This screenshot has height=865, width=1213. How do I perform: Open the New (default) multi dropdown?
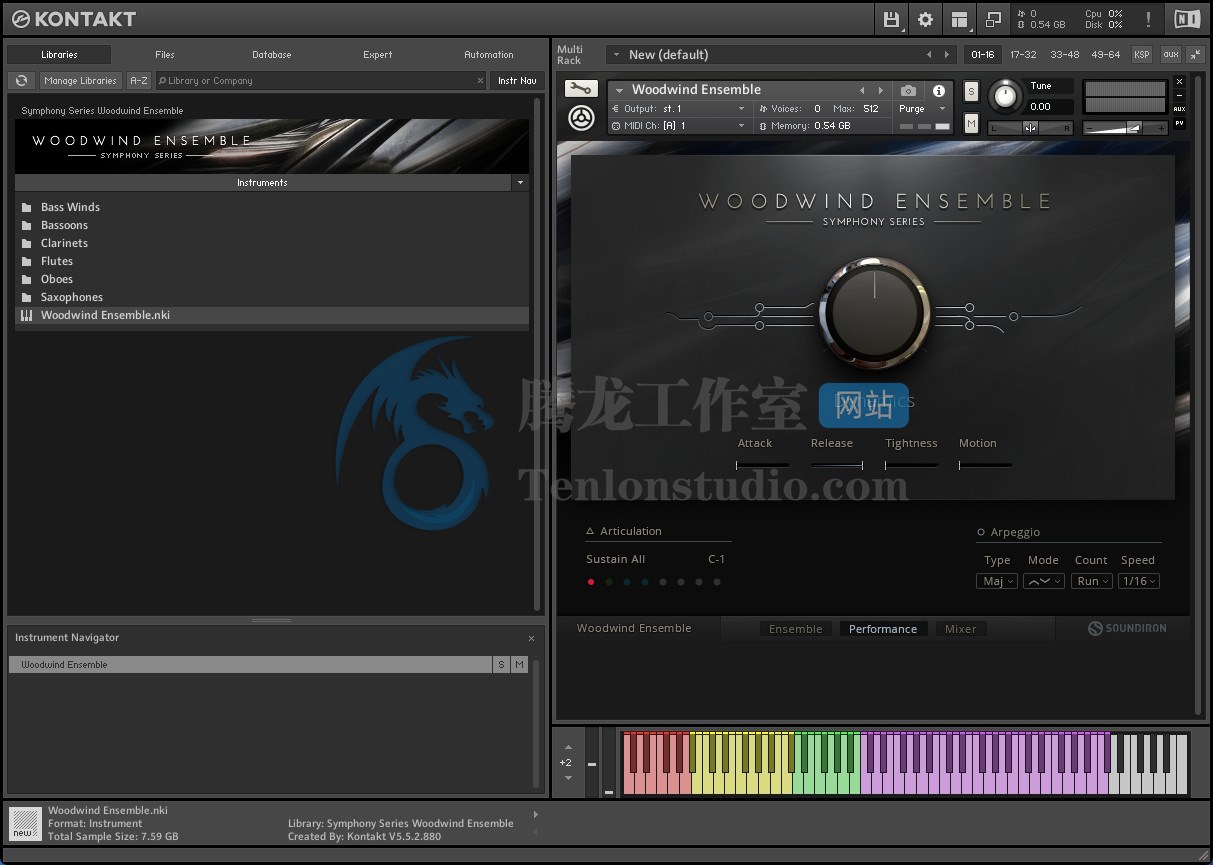(617, 55)
